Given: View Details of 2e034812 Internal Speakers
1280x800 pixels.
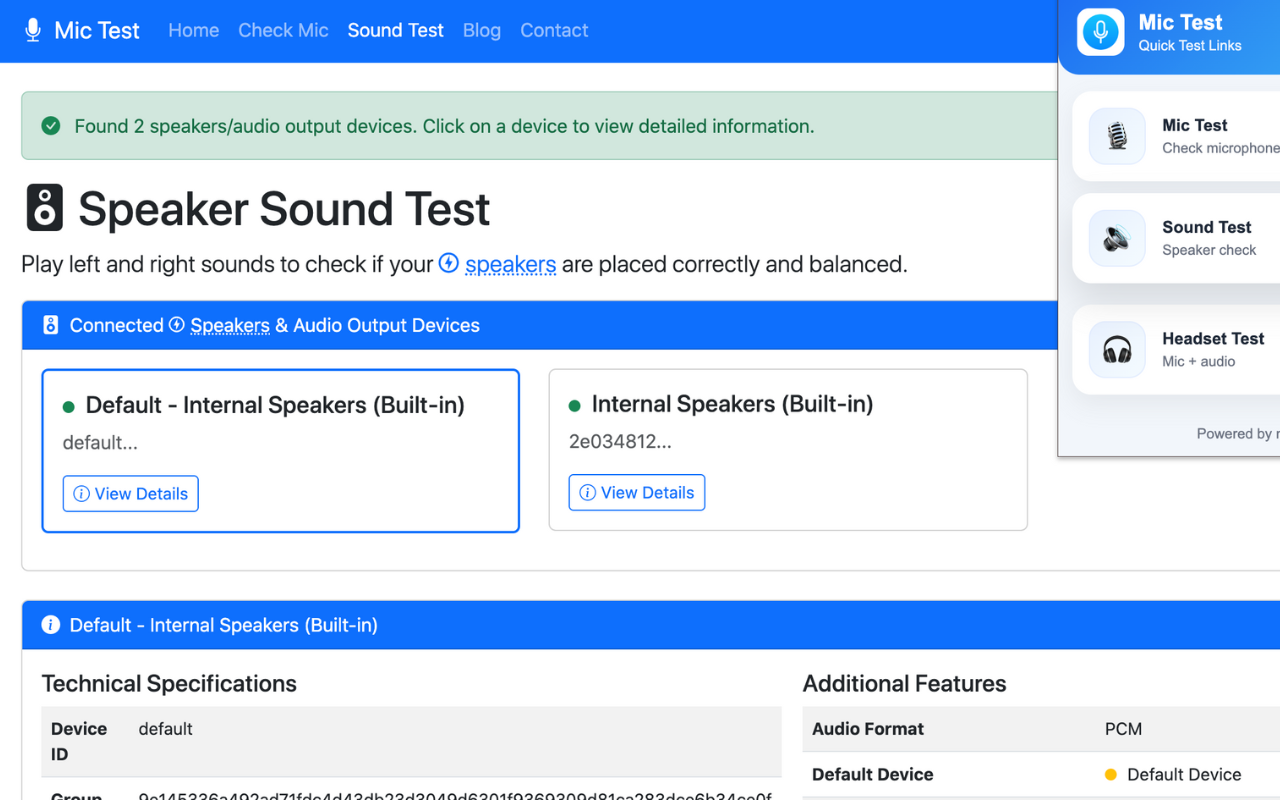Looking at the screenshot, I should pos(637,493).
